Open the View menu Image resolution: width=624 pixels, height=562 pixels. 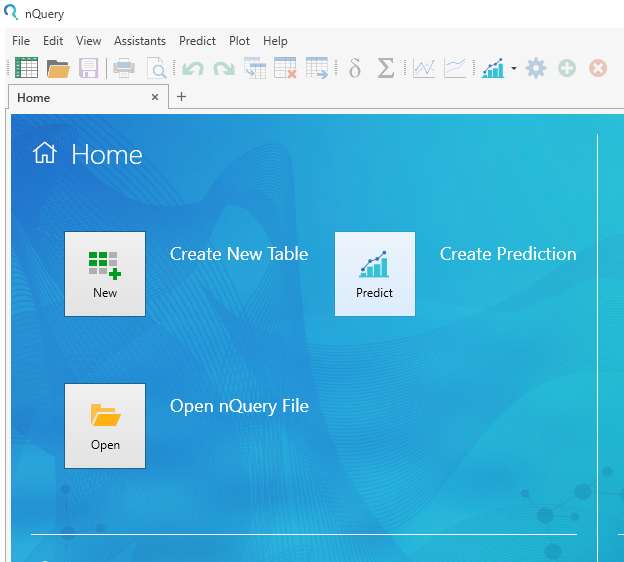88,41
